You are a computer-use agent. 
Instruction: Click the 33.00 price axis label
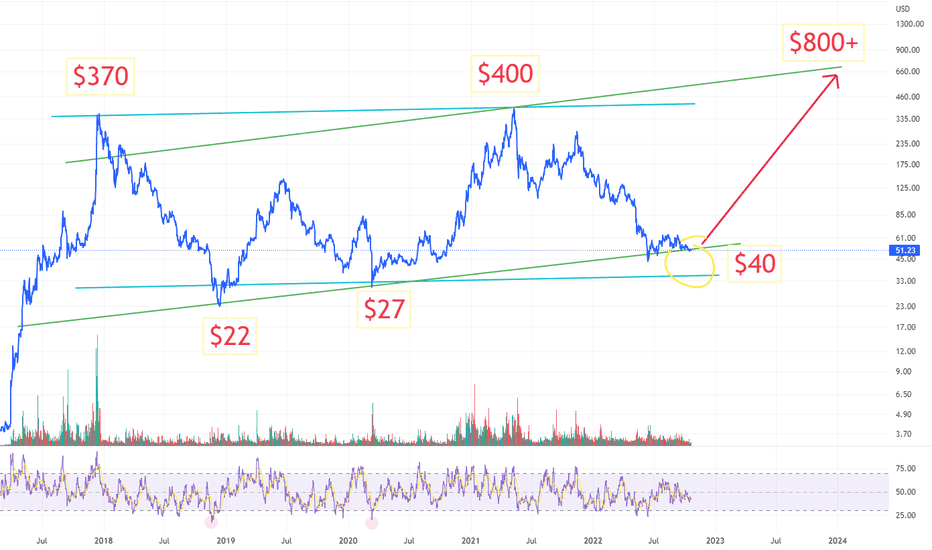[906, 281]
